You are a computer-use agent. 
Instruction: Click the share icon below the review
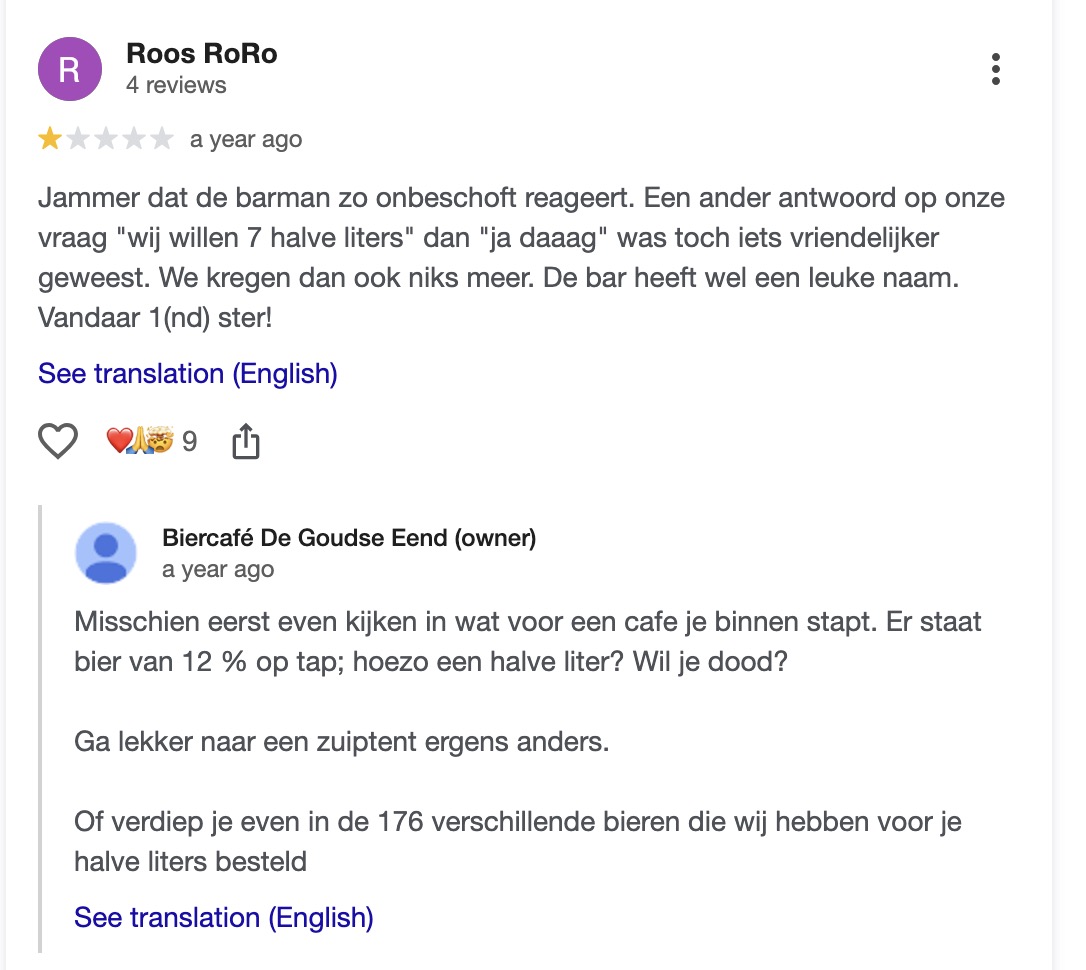(x=245, y=441)
